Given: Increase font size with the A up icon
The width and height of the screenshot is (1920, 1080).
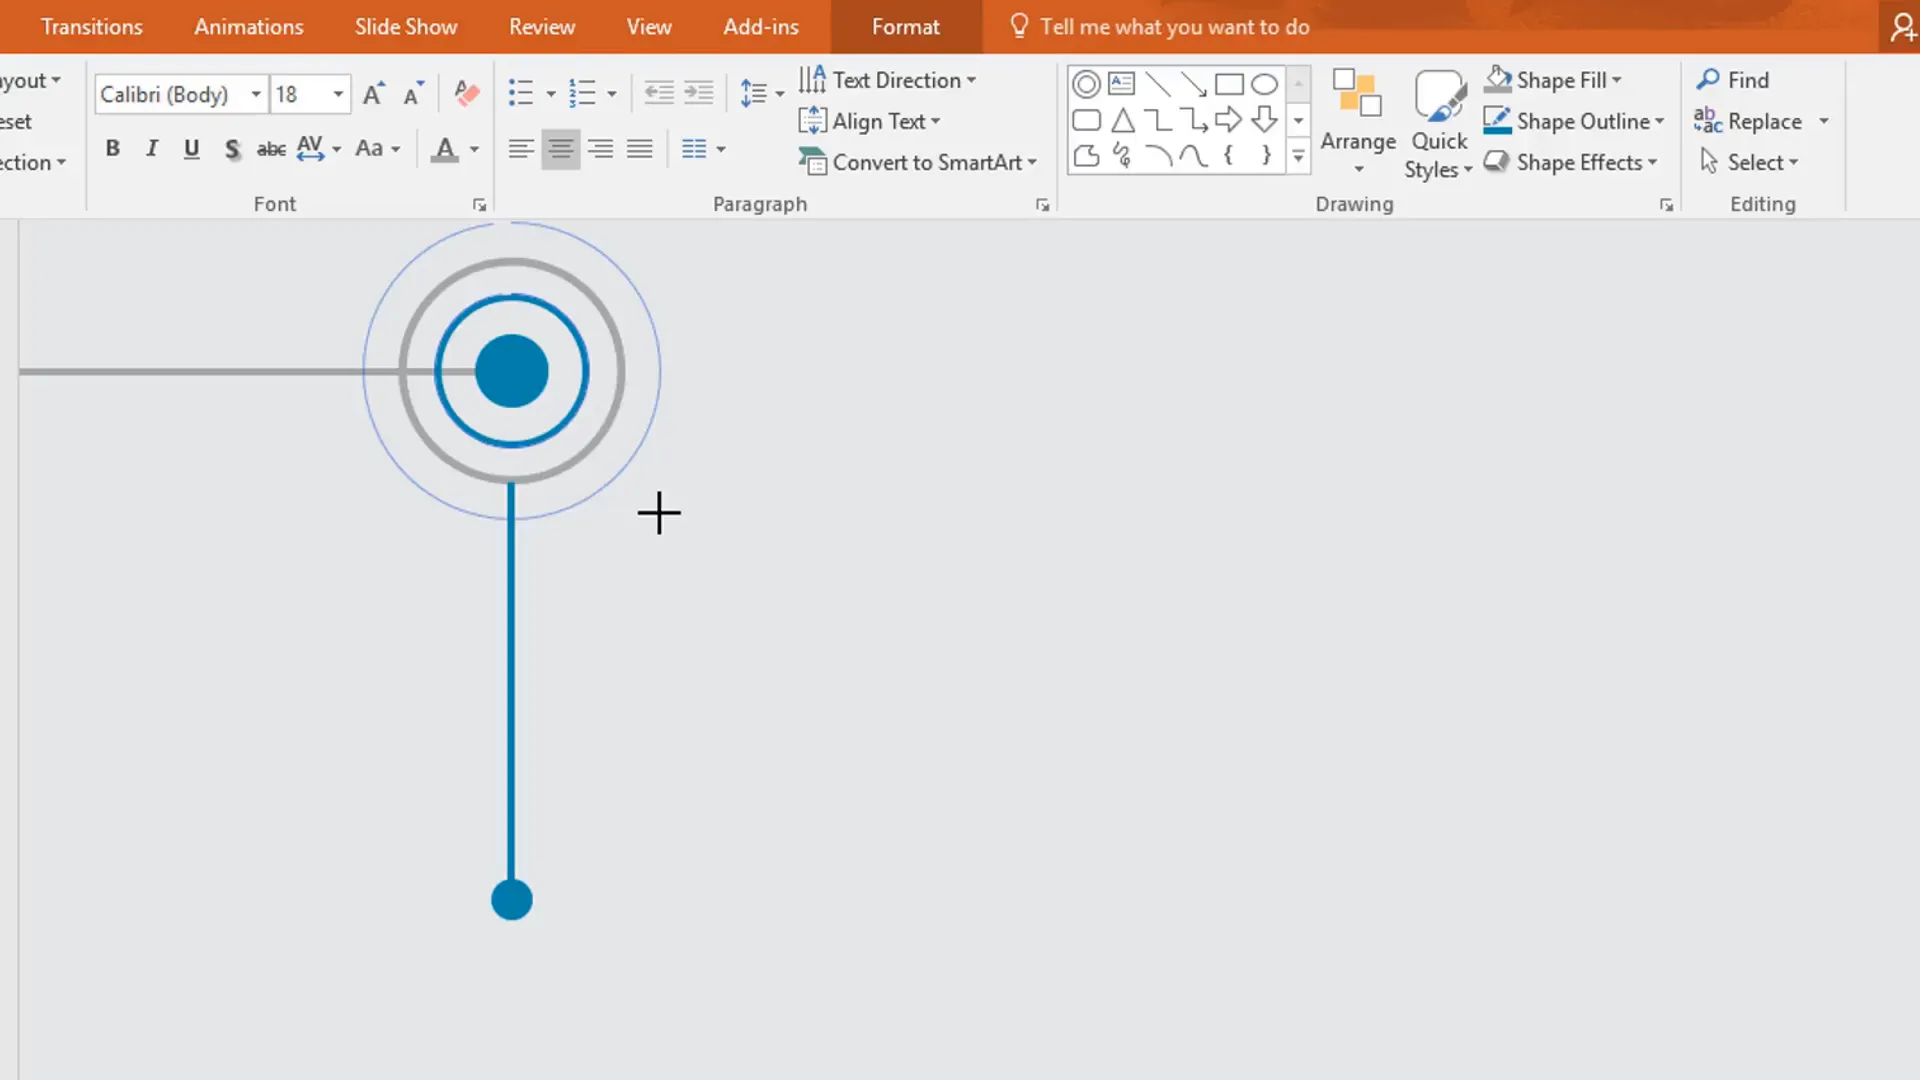Looking at the screenshot, I should click(373, 94).
